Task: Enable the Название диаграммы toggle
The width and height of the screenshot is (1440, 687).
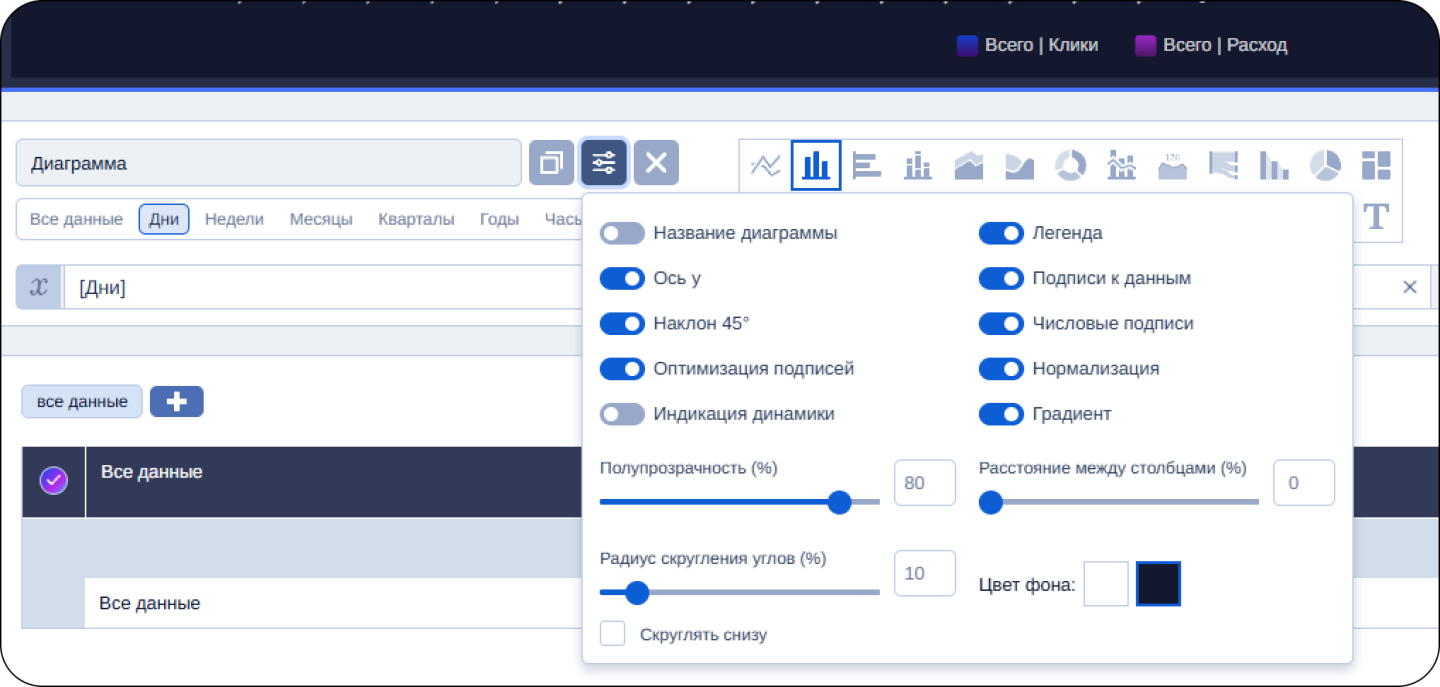Action: pos(622,233)
